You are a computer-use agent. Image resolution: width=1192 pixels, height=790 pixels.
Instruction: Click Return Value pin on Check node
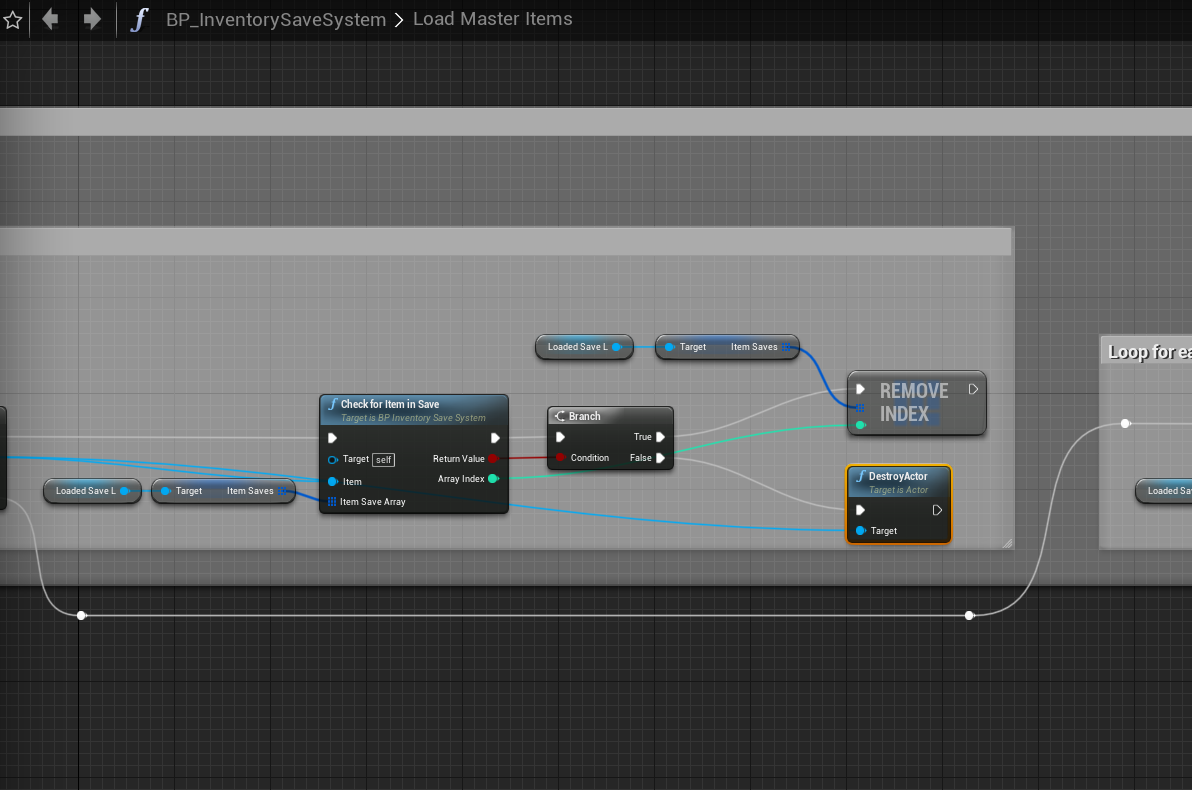coord(493,459)
